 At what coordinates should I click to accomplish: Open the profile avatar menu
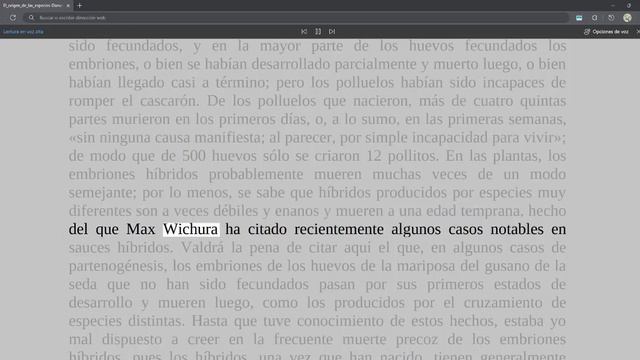(x=627, y=18)
